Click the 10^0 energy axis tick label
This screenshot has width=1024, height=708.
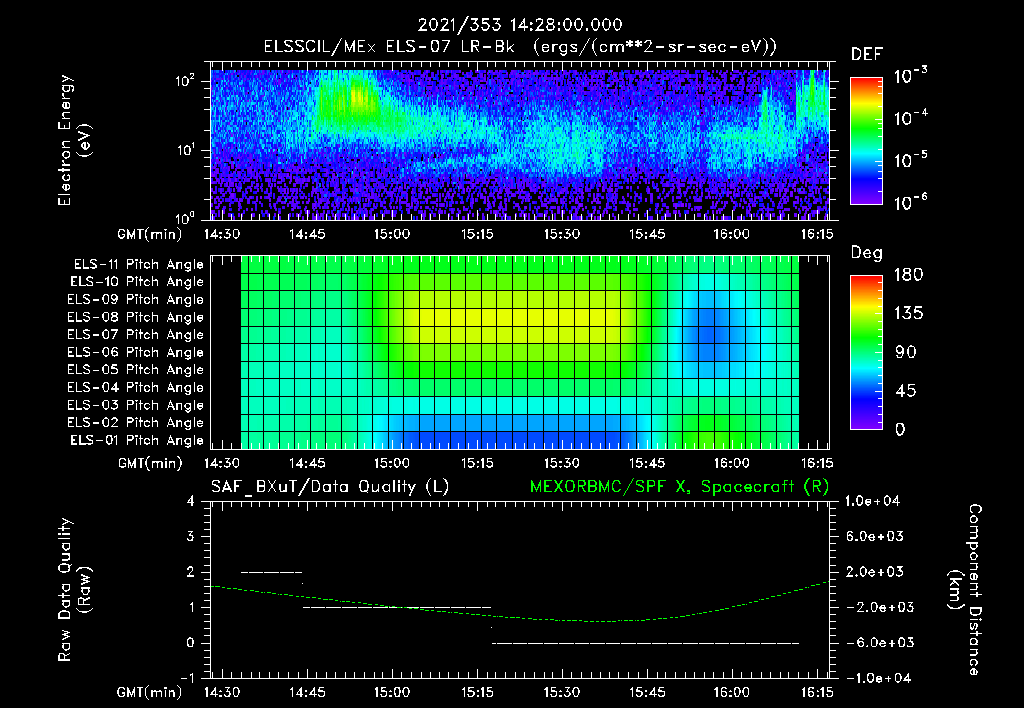click(185, 217)
